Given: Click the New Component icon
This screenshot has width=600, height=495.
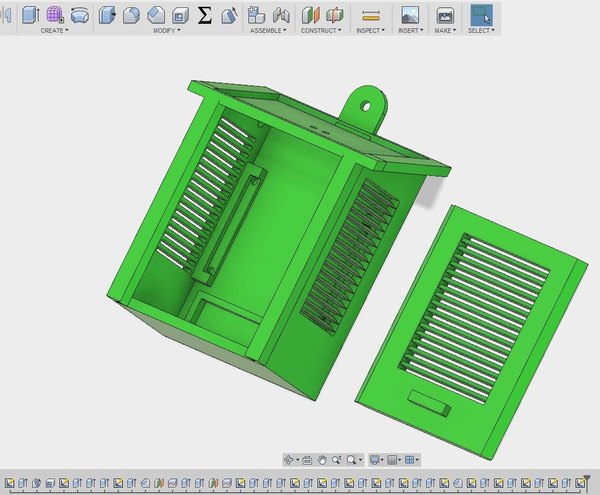Looking at the screenshot, I should (x=256, y=15).
